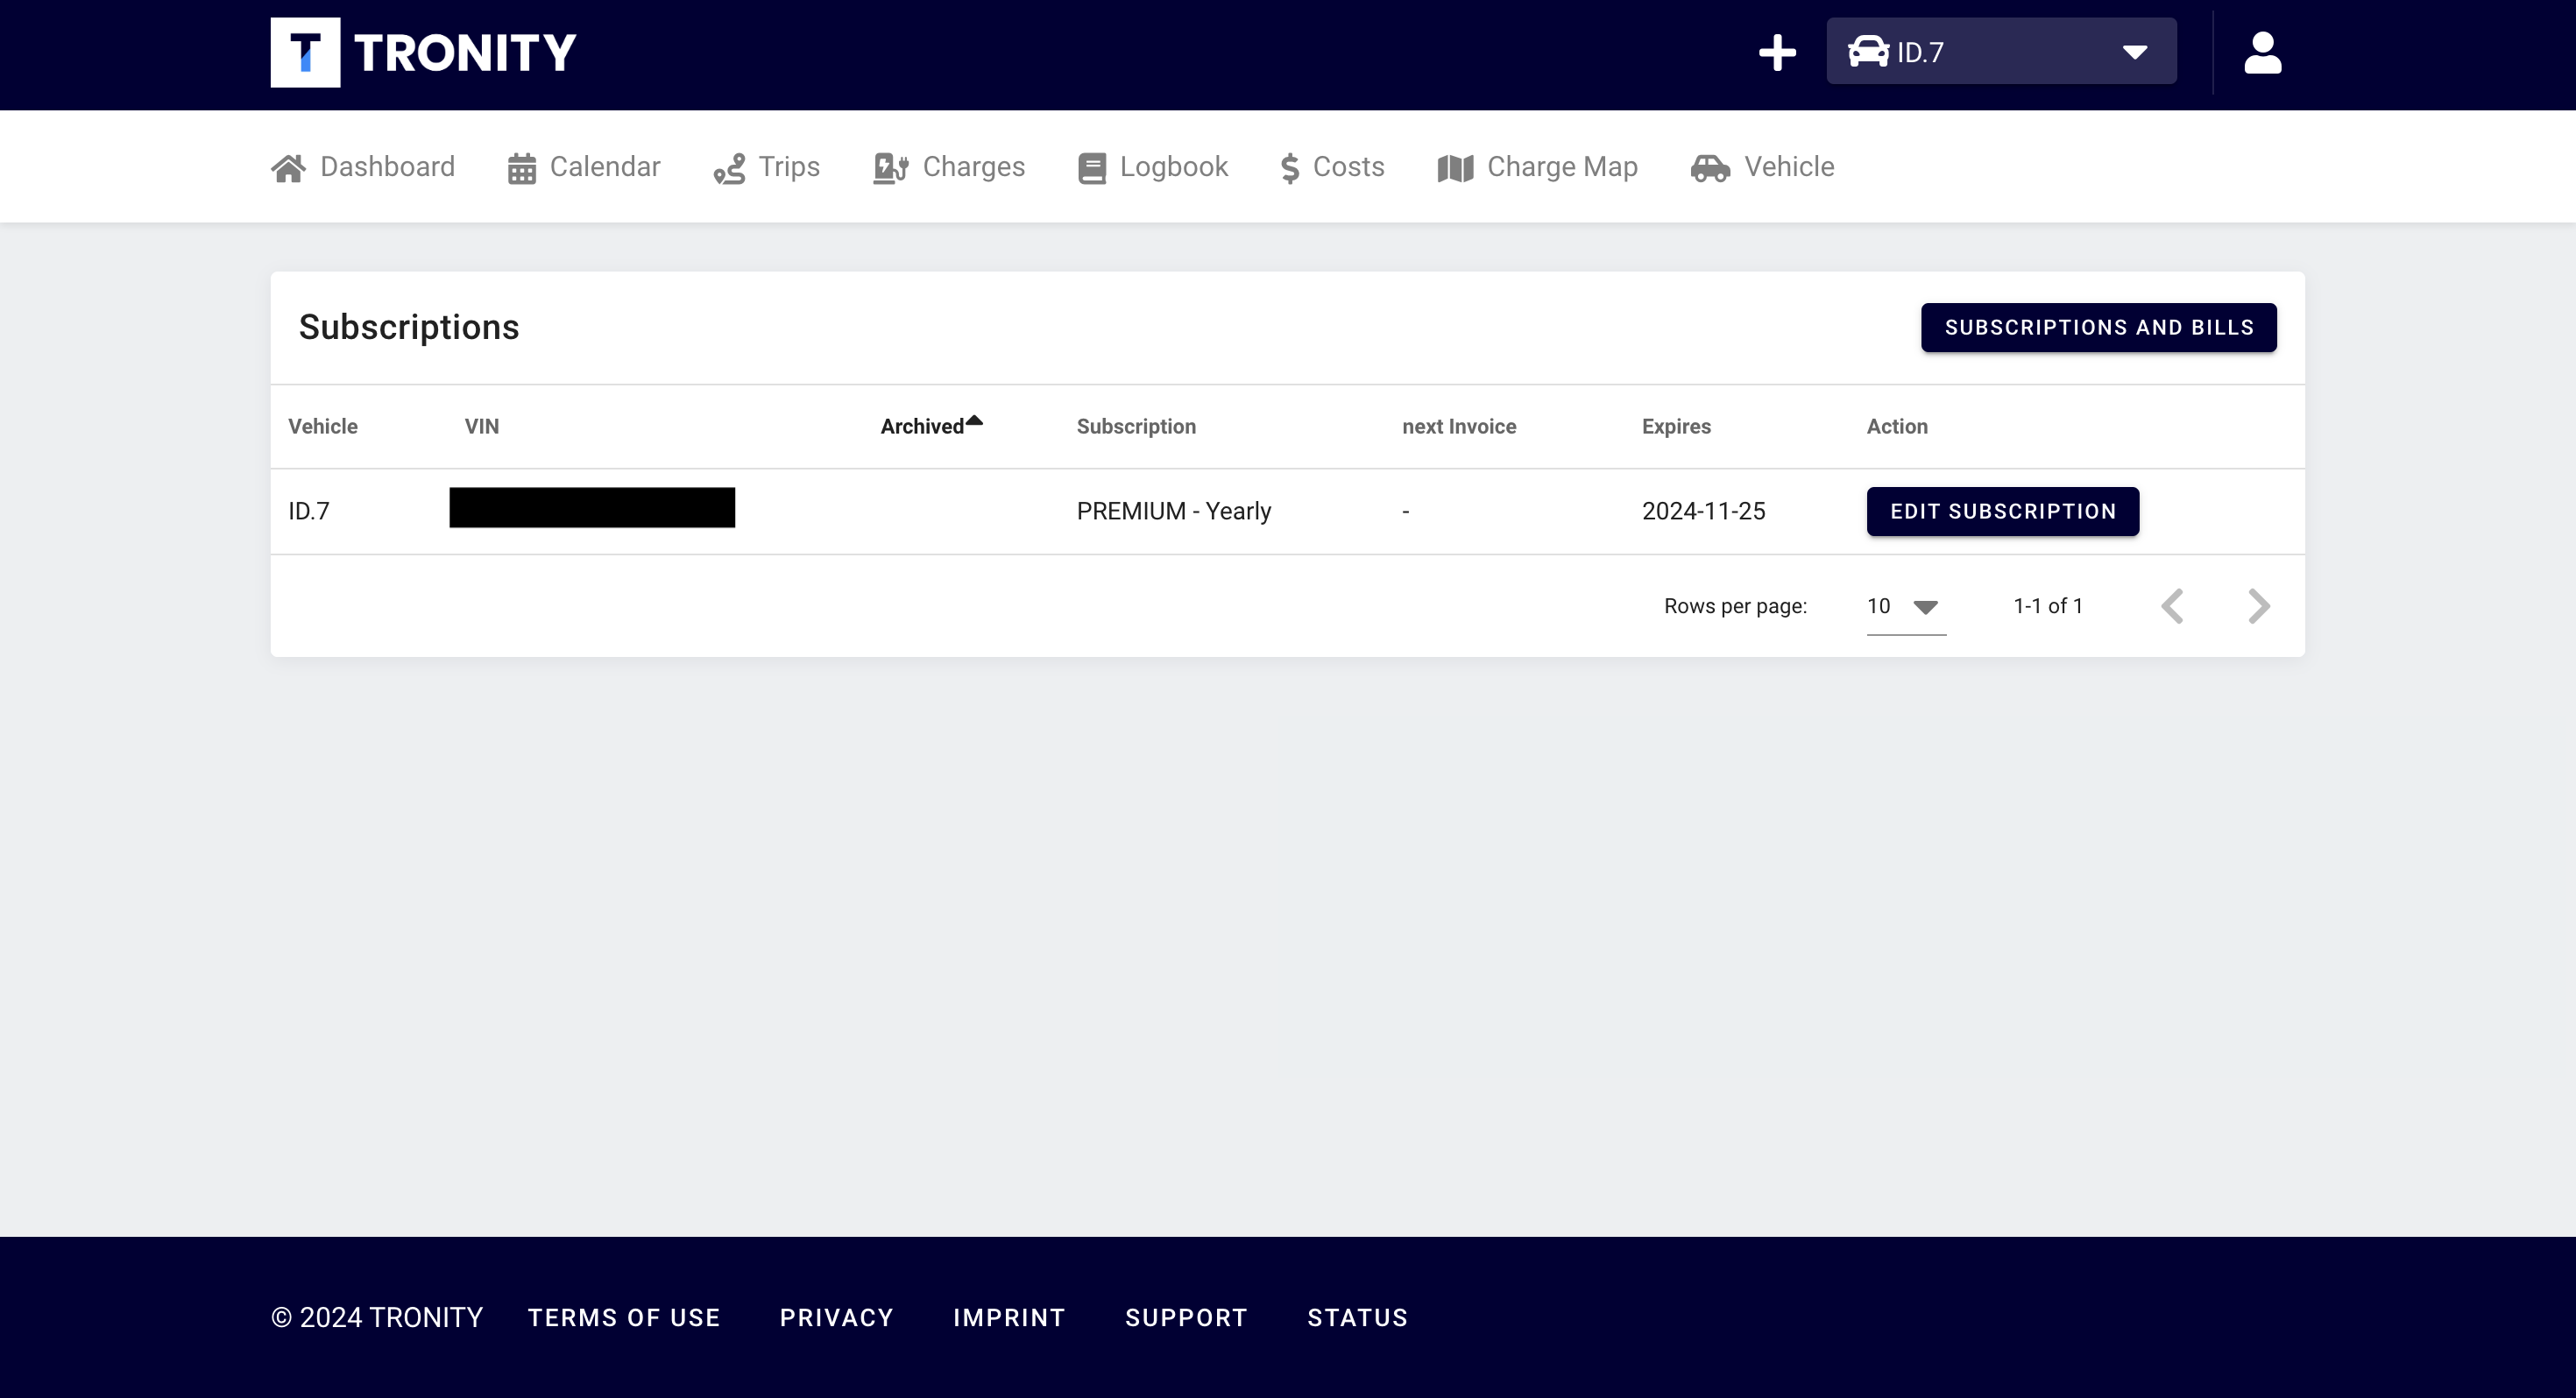View the Charge Map tab
This screenshot has width=2576, height=1398.
[x=1537, y=167]
